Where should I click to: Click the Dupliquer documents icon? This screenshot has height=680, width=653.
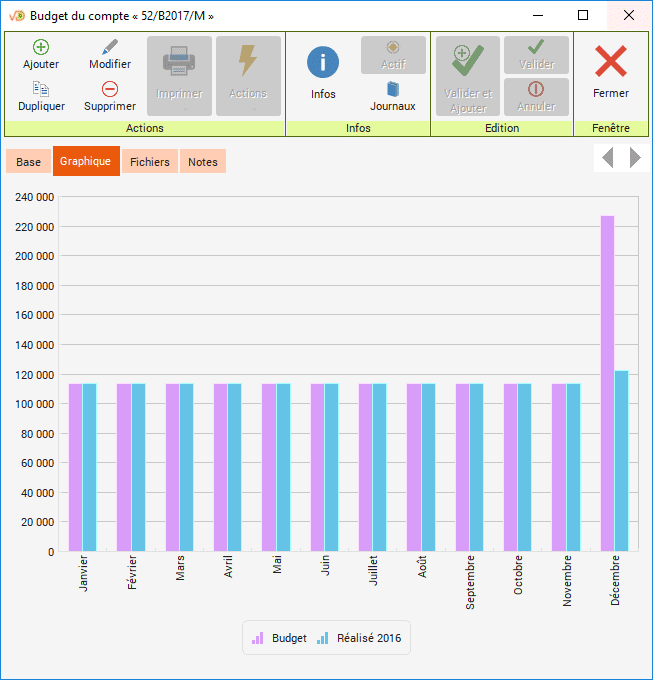(x=41, y=89)
